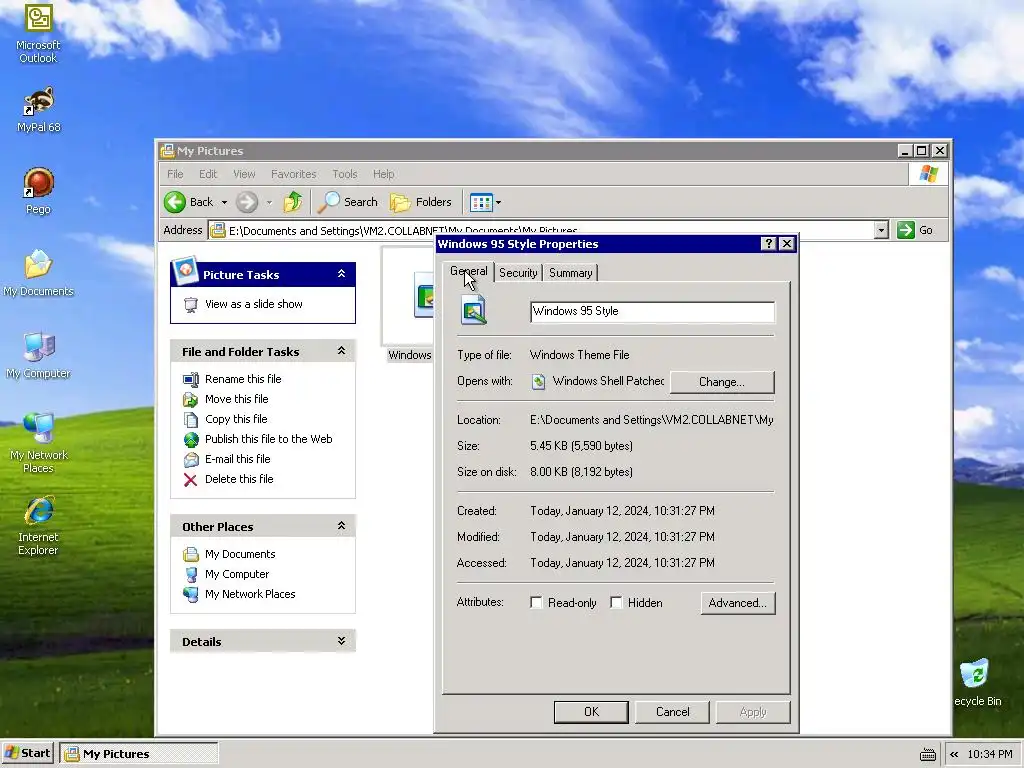1024x768 pixels.
Task: Switch to the Security tab
Action: coord(518,273)
